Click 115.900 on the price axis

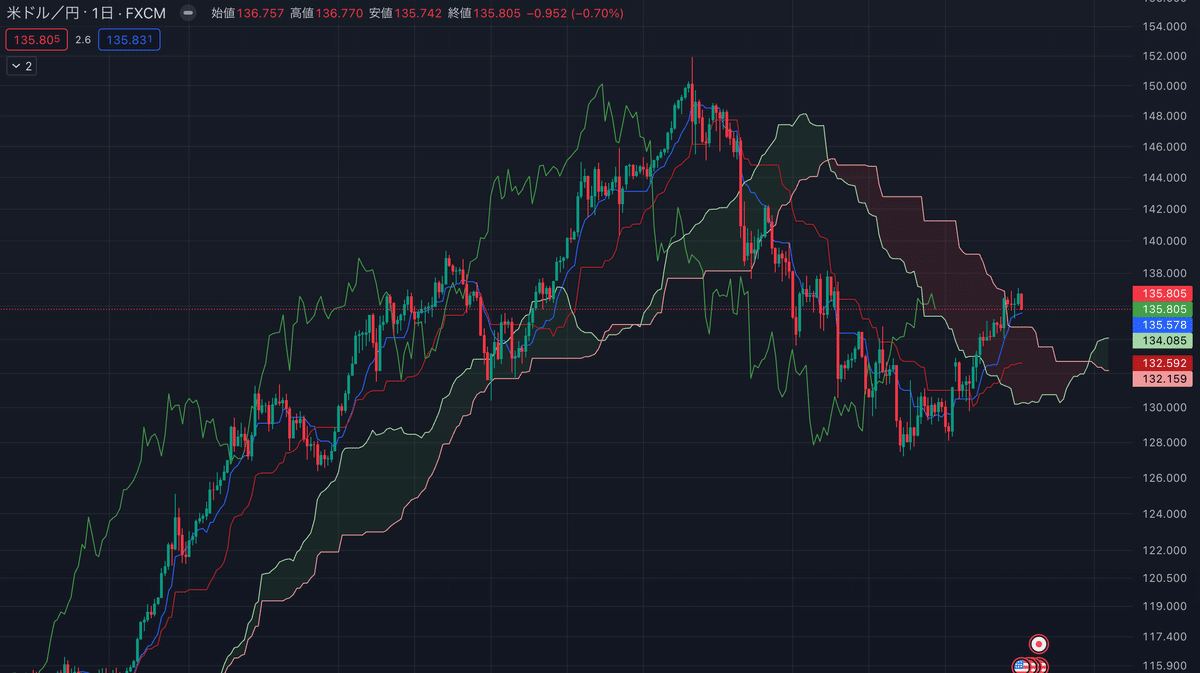1166,666
